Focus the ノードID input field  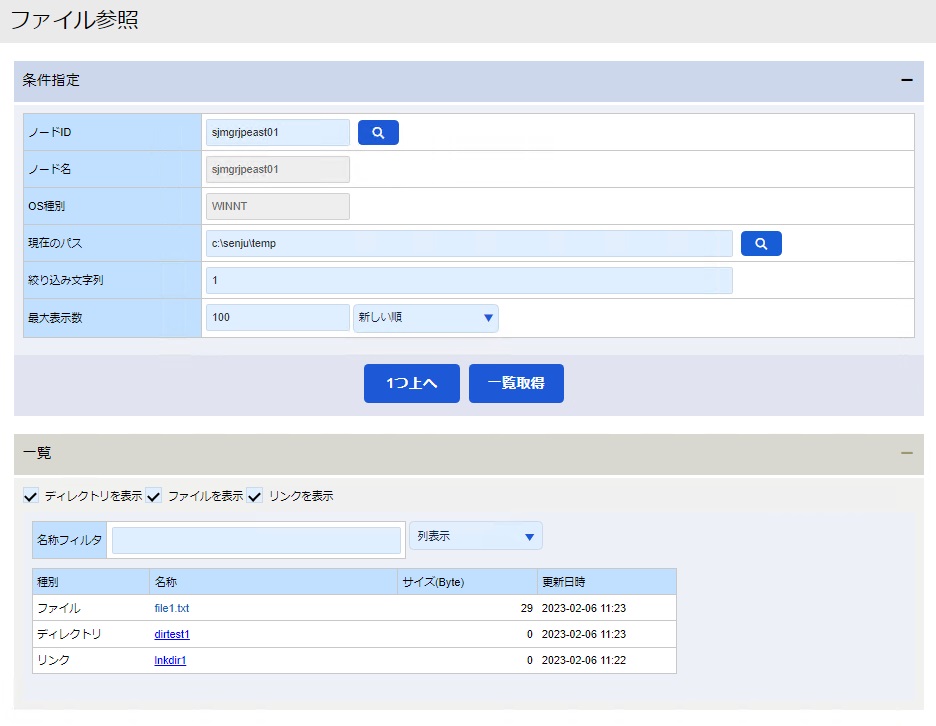(278, 133)
